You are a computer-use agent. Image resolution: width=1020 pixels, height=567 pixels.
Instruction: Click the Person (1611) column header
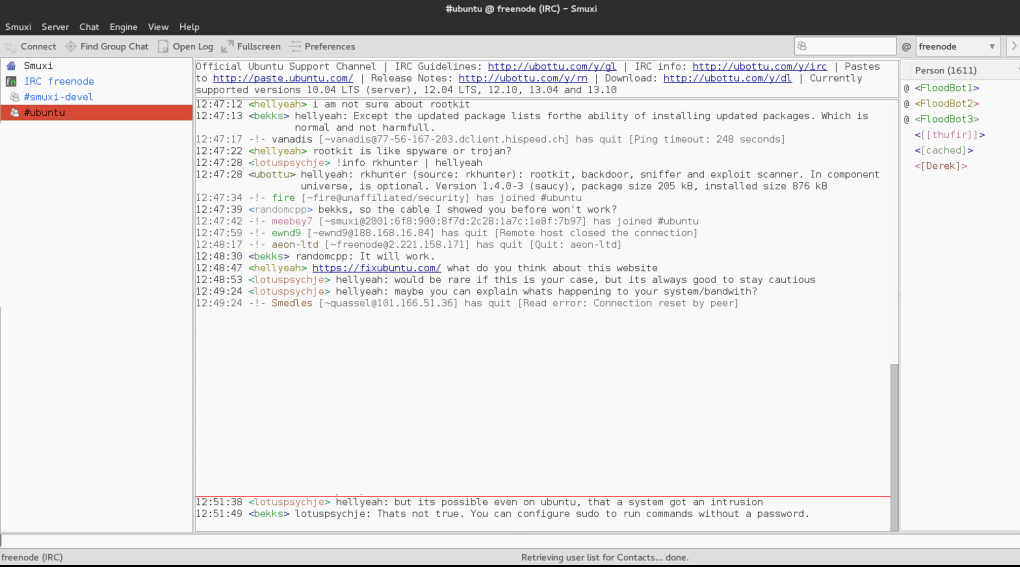(946, 70)
